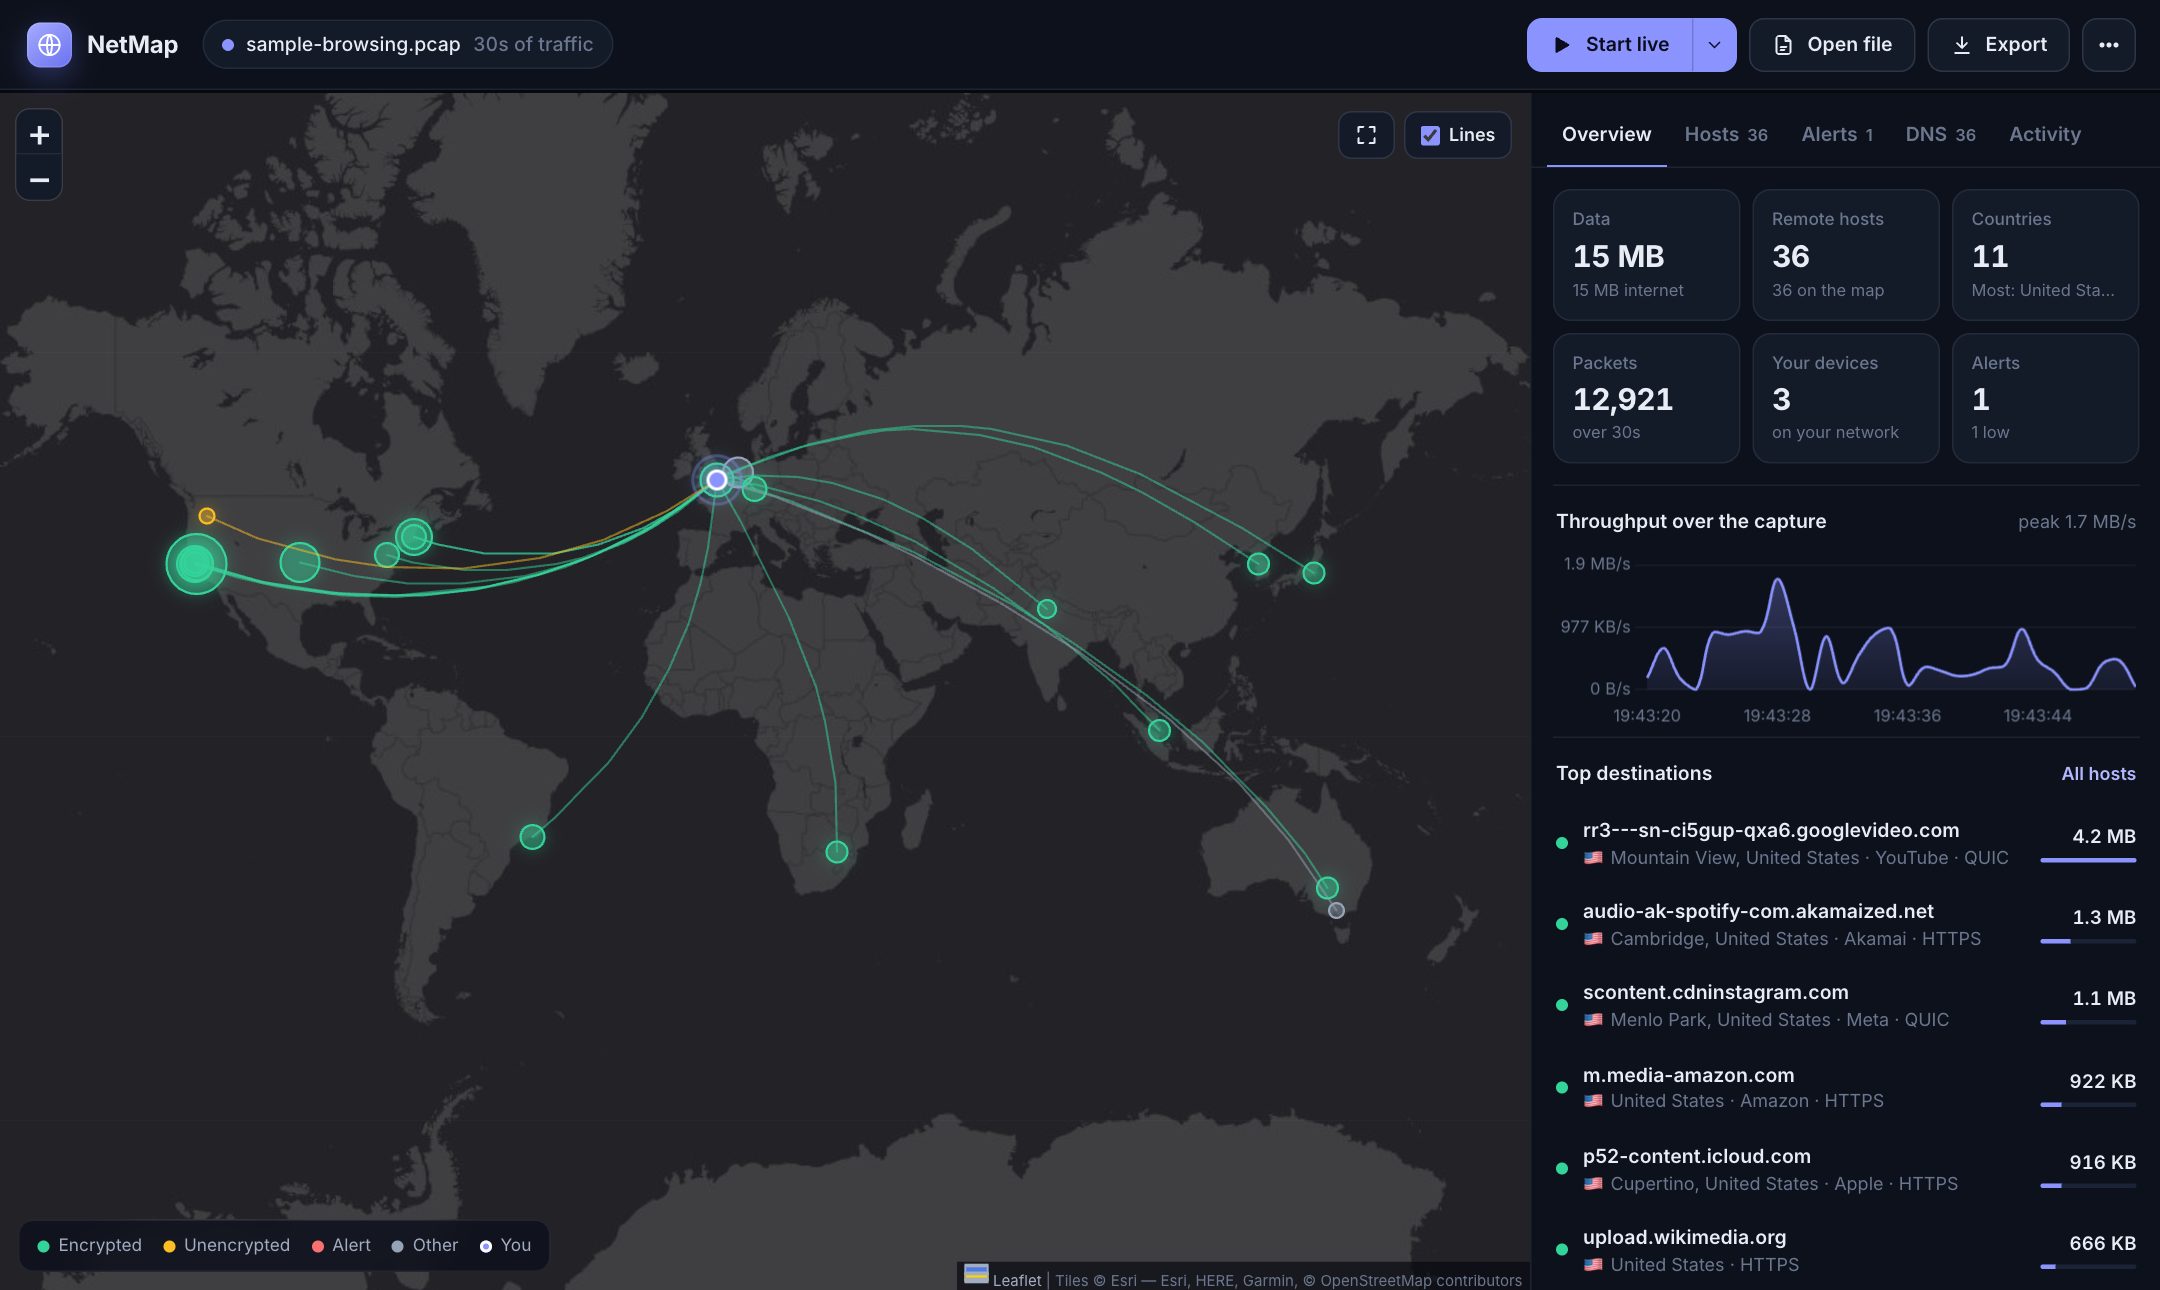
Task: Disable the Lines checkbox
Action: pyautogui.click(x=1430, y=135)
